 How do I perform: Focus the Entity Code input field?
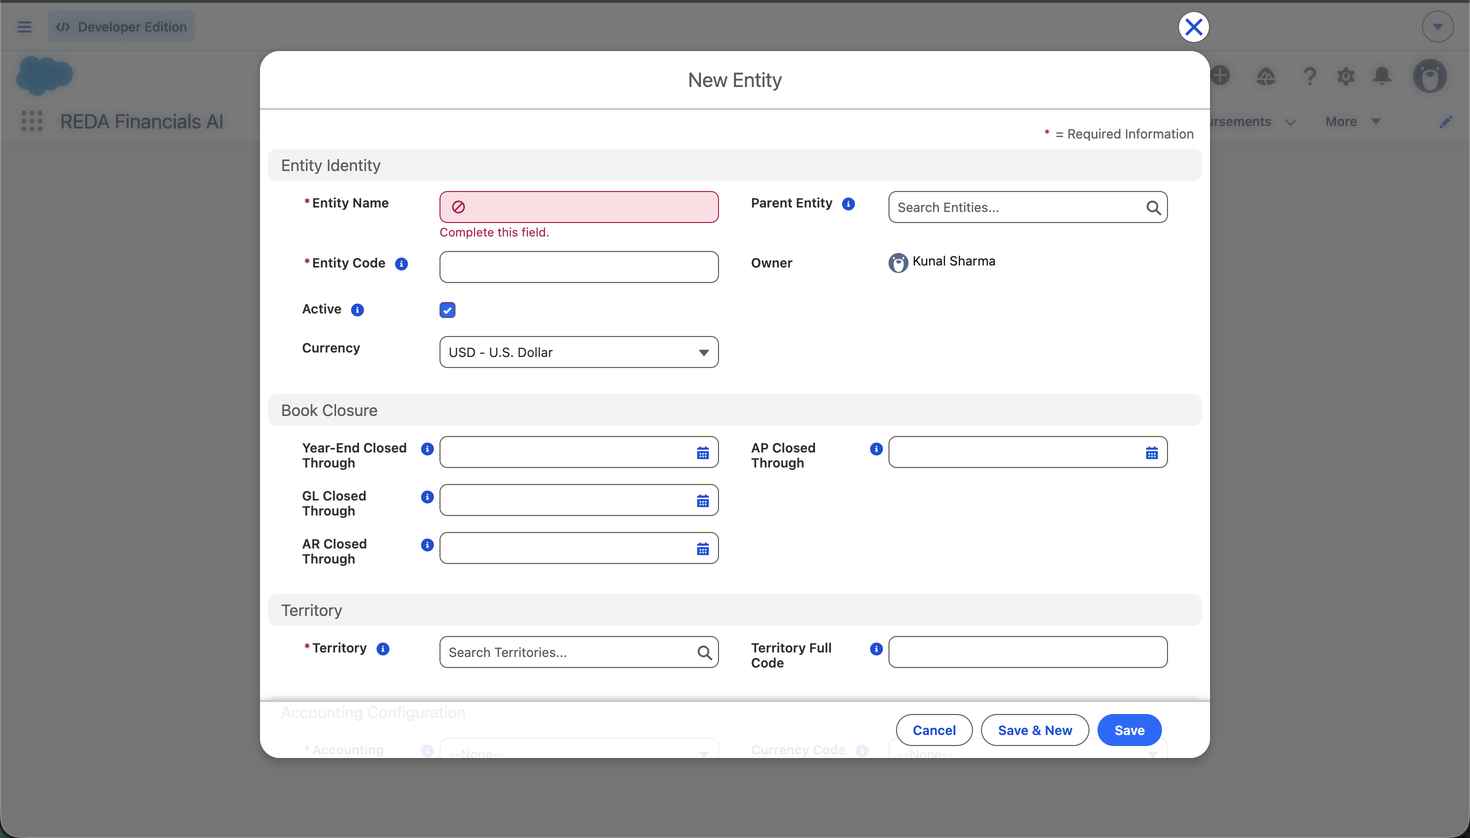pyautogui.click(x=579, y=267)
